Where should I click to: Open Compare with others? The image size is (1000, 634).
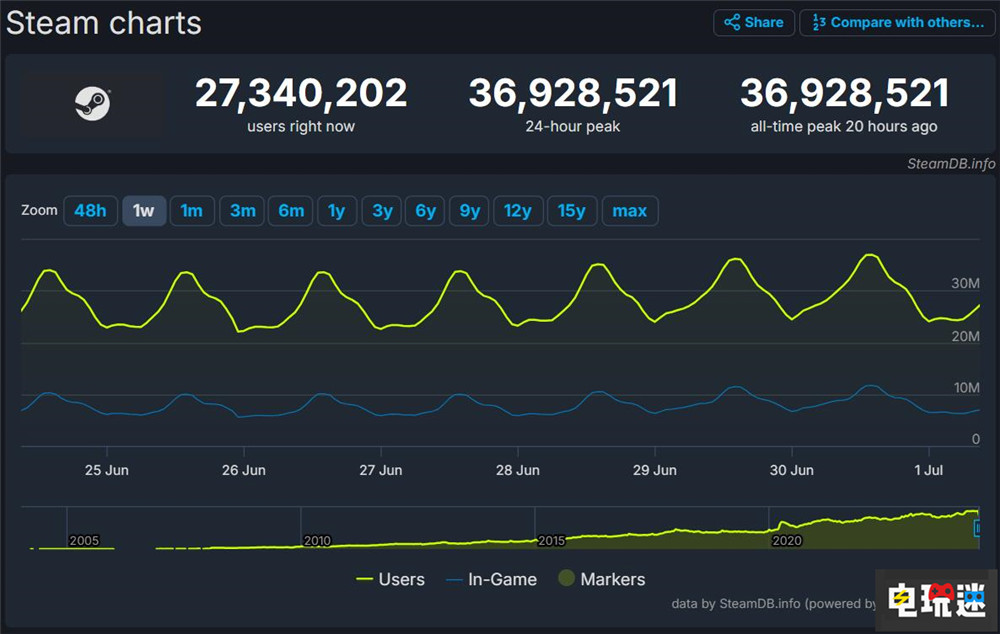896,22
